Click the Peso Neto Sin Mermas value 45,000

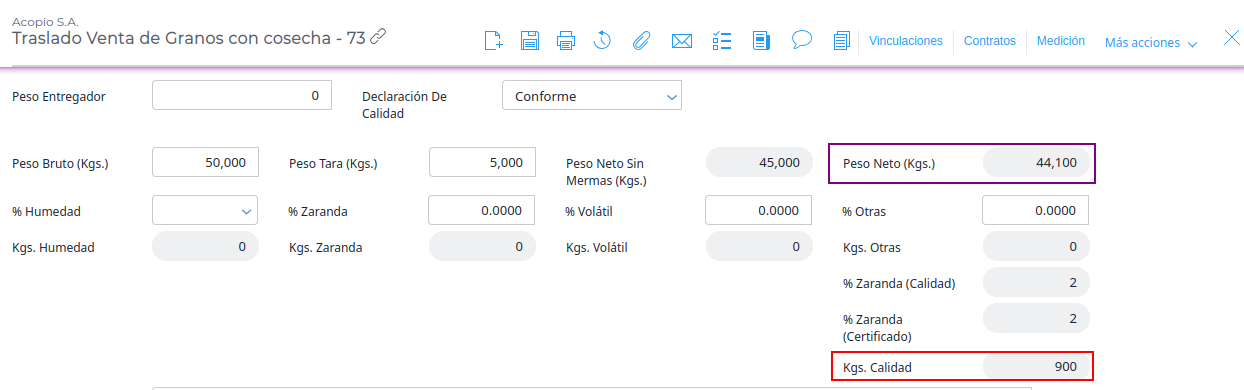pos(758,162)
